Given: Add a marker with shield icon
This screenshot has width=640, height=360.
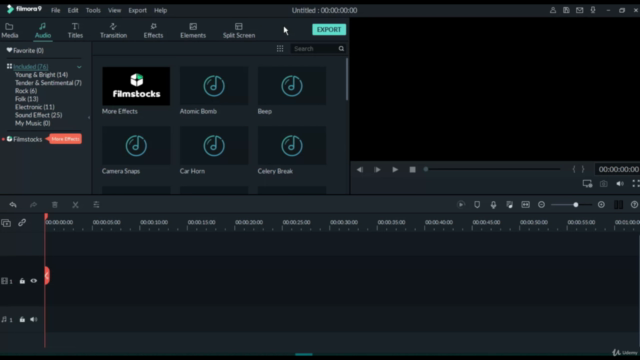Looking at the screenshot, I should 477,204.
